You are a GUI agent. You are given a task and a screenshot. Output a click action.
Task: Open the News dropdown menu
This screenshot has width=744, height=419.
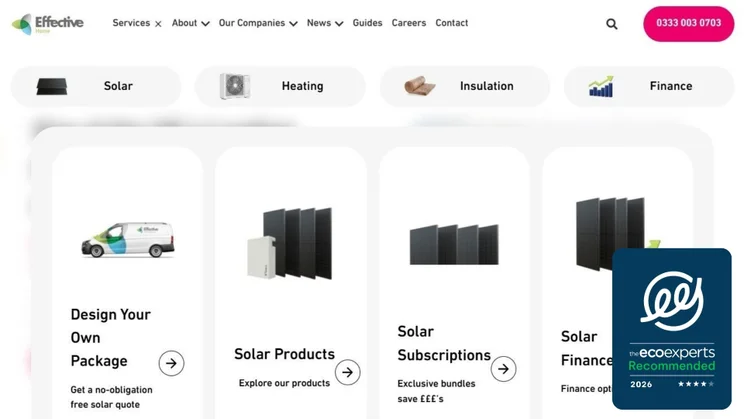(x=324, y=23)
